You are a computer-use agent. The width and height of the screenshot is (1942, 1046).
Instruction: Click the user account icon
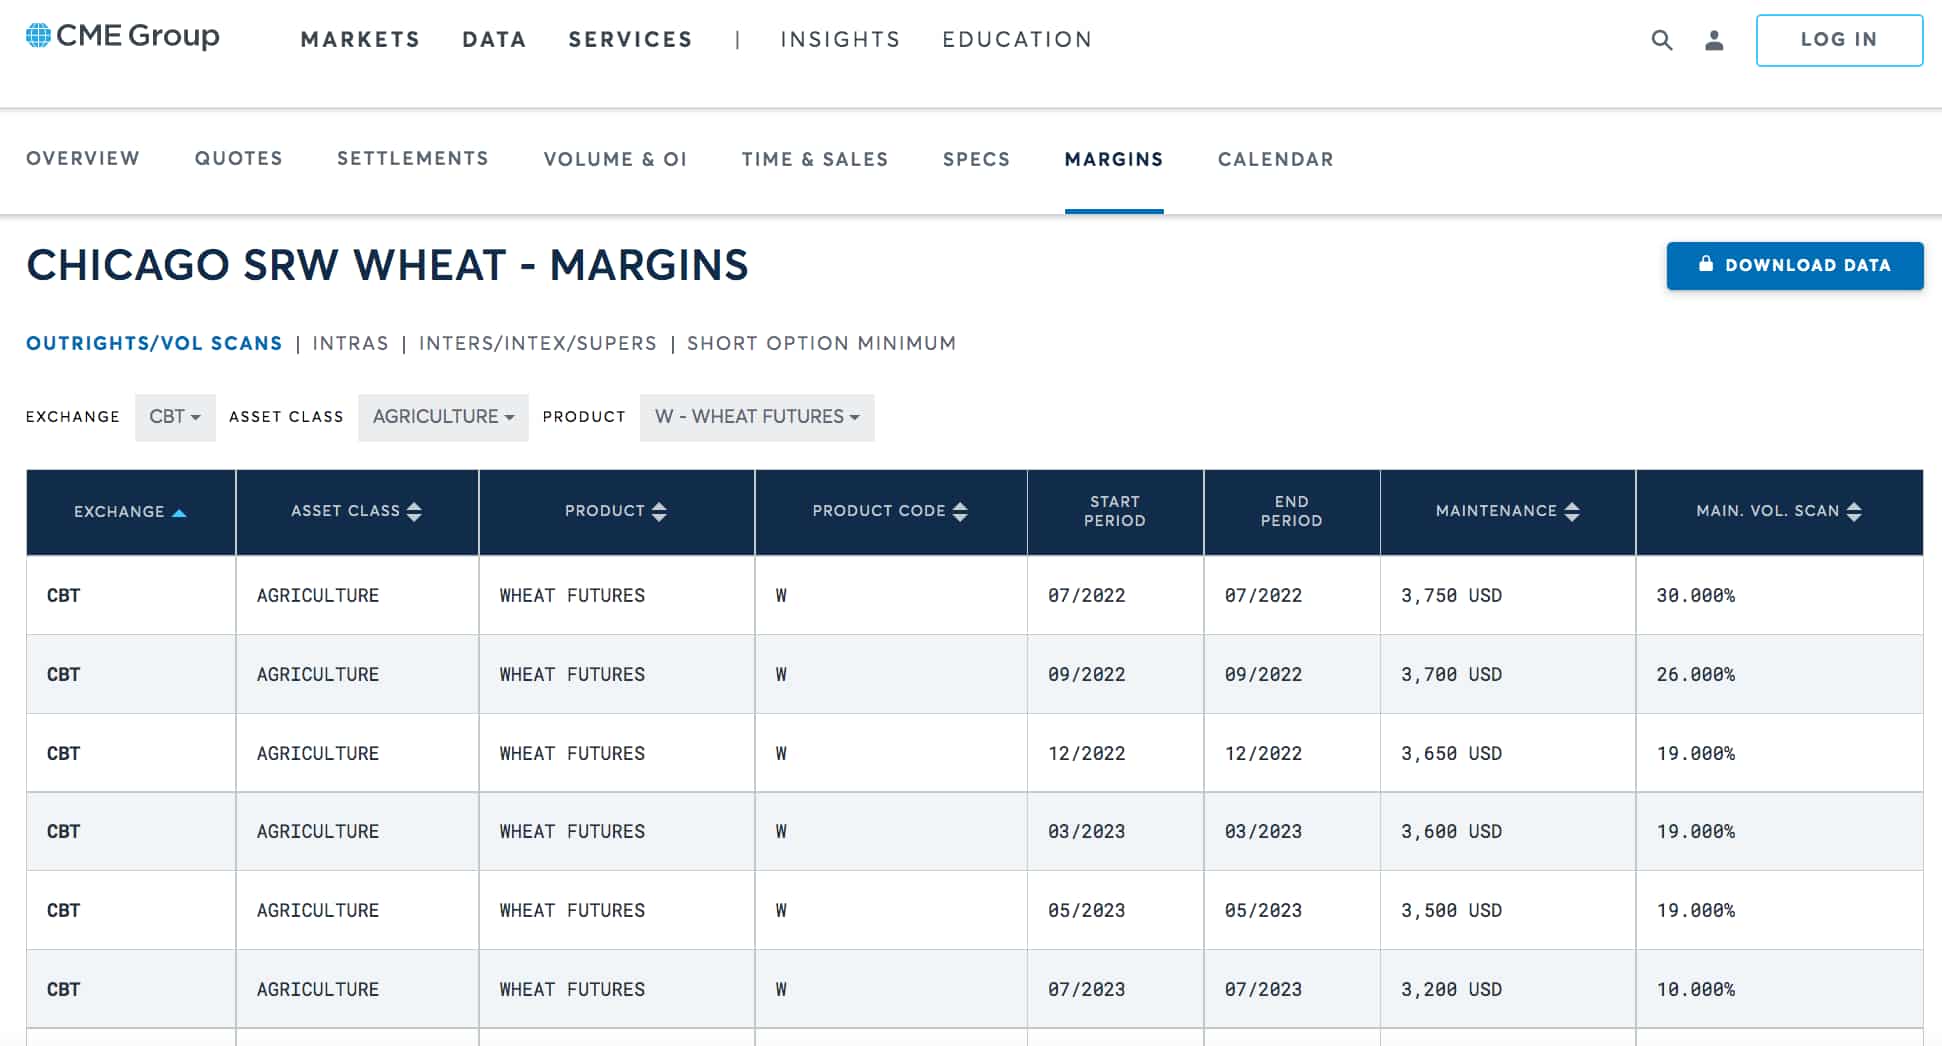(x=1714, y=40)
